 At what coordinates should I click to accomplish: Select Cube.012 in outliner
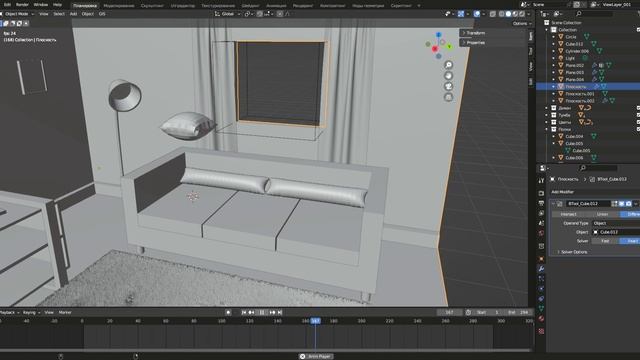(x=574, y=44)
